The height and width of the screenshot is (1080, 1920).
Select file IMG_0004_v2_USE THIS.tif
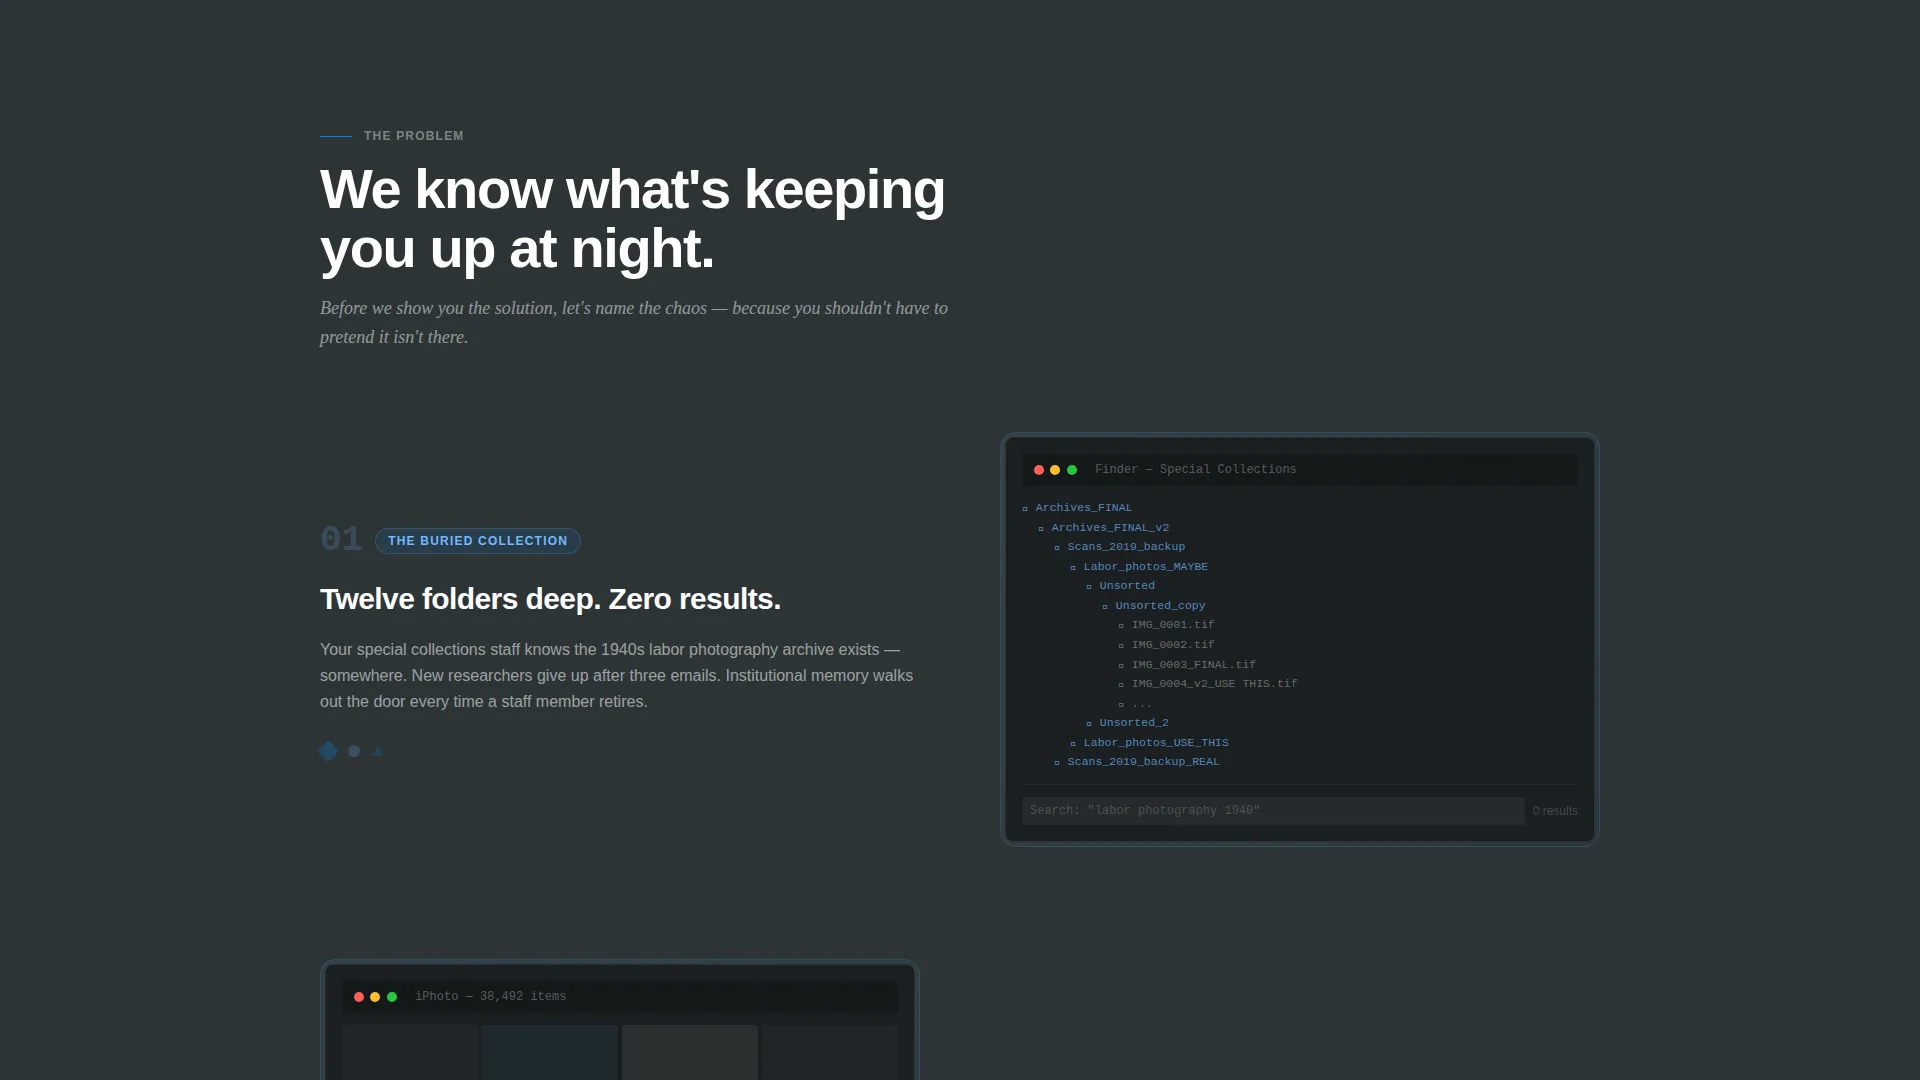click(x=1207, y=684)
